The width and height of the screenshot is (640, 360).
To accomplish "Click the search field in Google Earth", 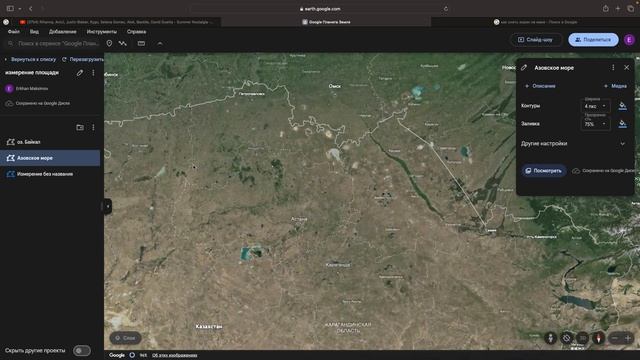I will (53, 43).
